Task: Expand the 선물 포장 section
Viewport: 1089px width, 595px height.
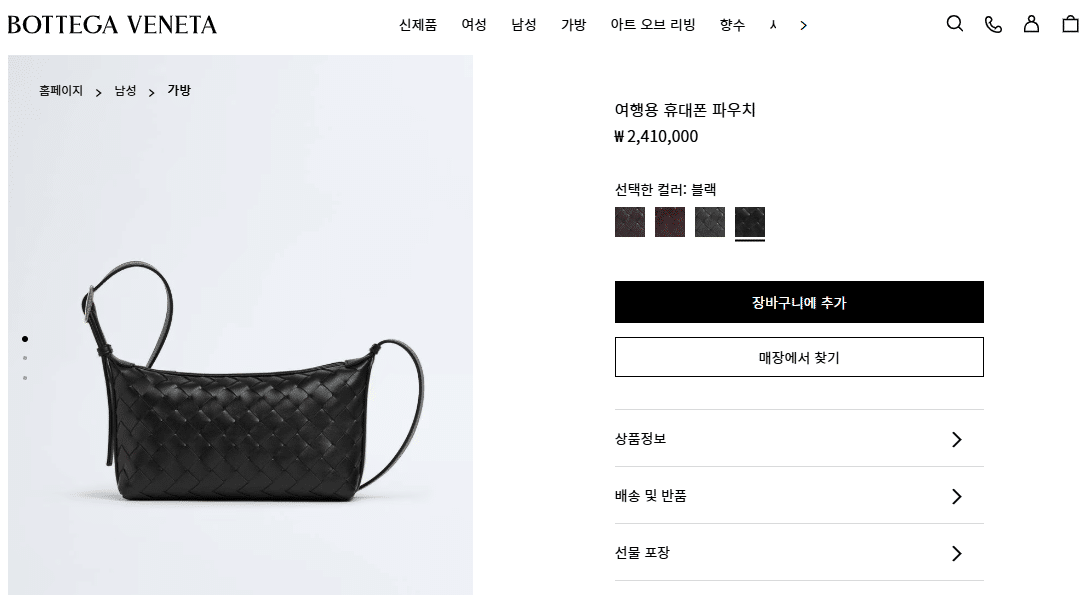Action: pos(799,553)
